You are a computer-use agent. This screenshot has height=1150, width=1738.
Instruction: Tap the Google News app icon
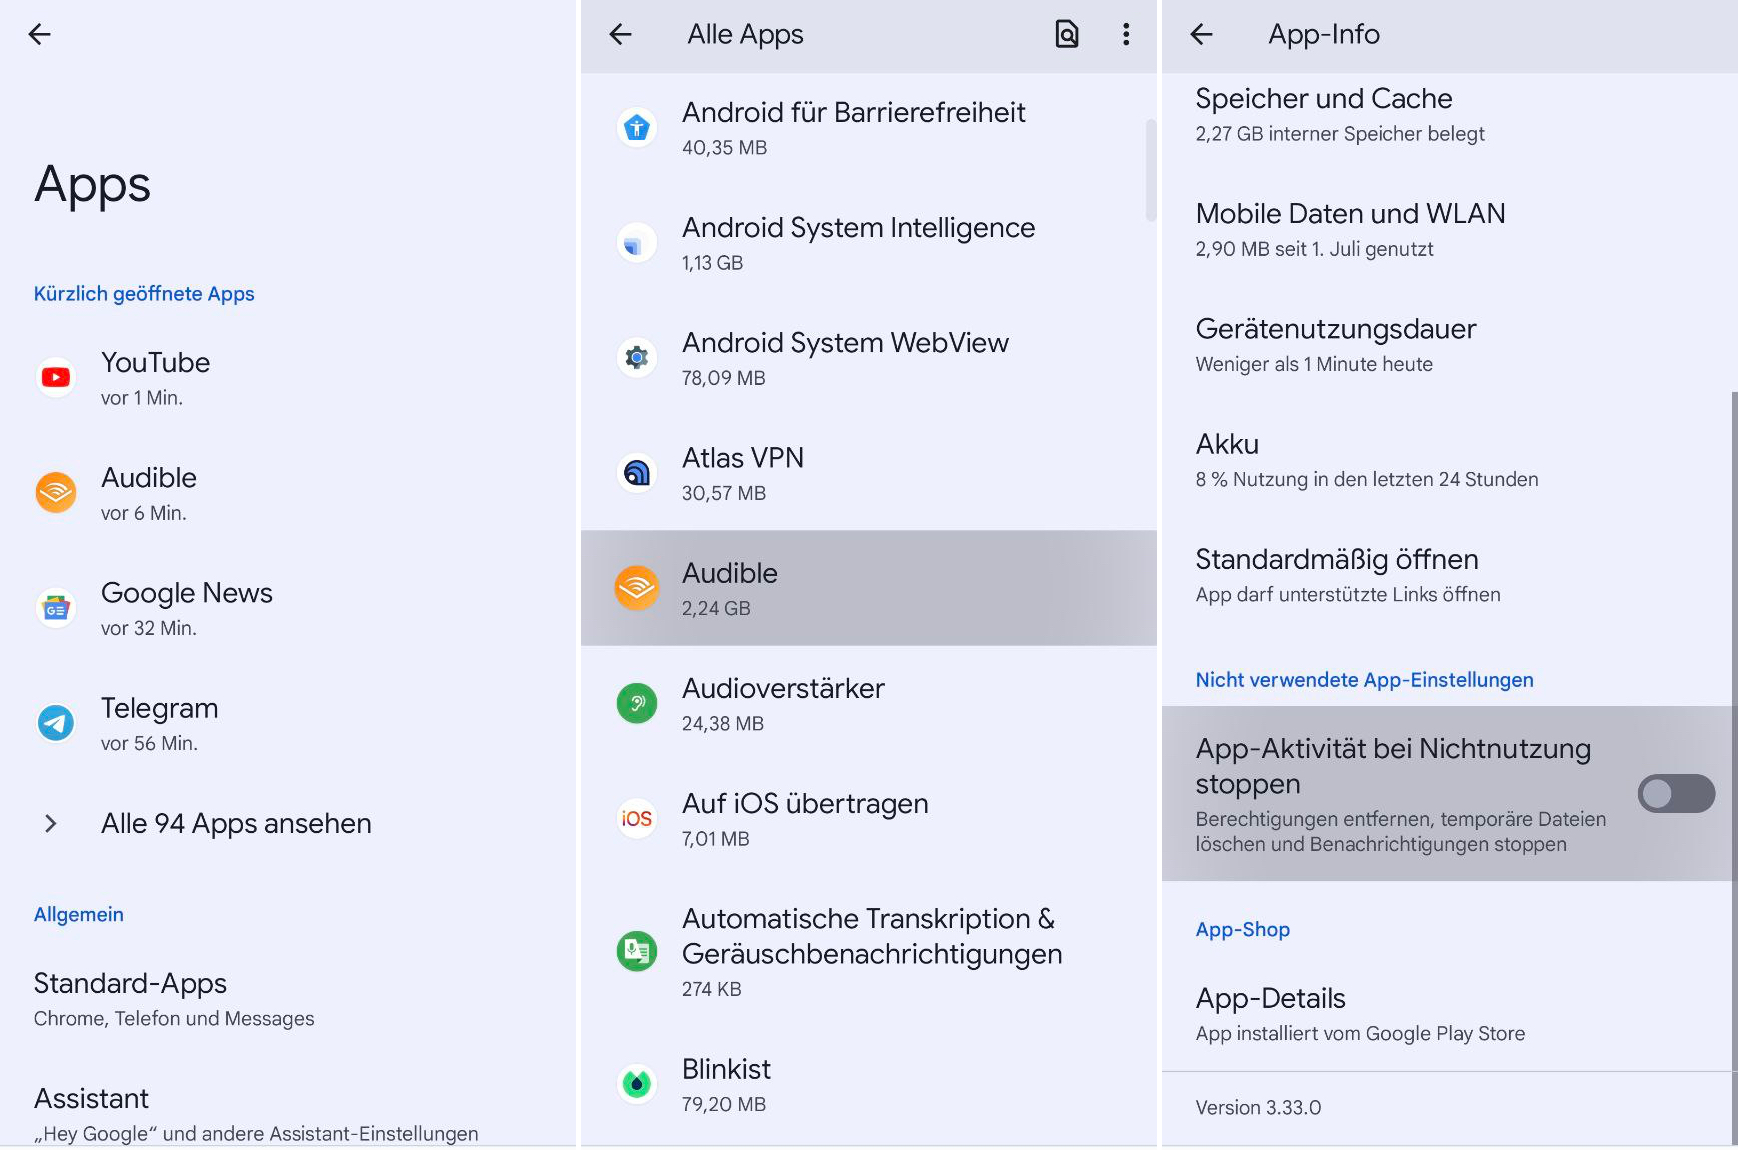tap(56, 608)
